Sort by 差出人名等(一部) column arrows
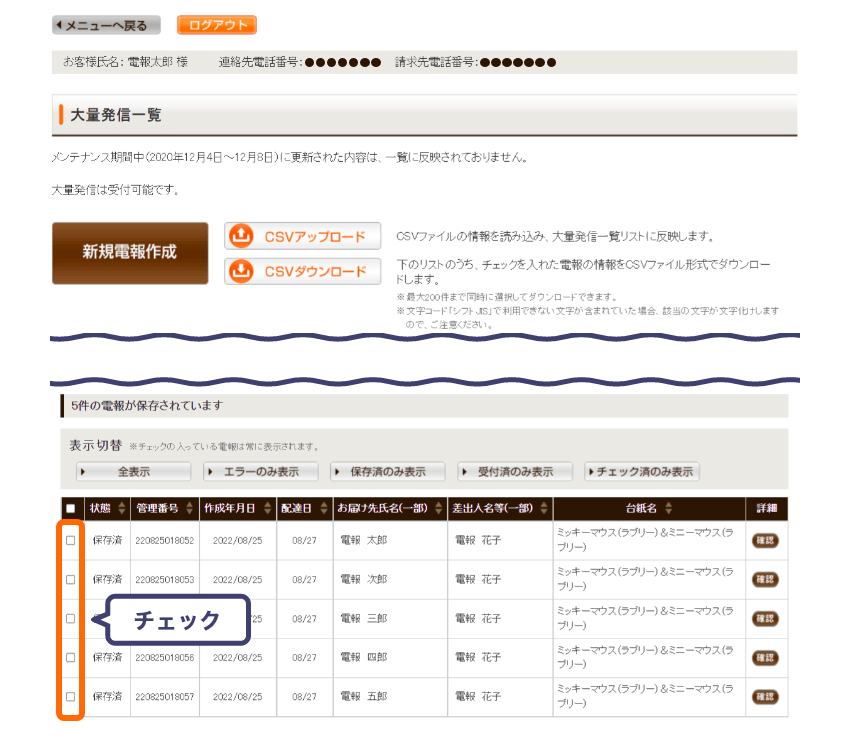This screenshot has height=740, width=850. pyautogui.click(x=544, y=508)
